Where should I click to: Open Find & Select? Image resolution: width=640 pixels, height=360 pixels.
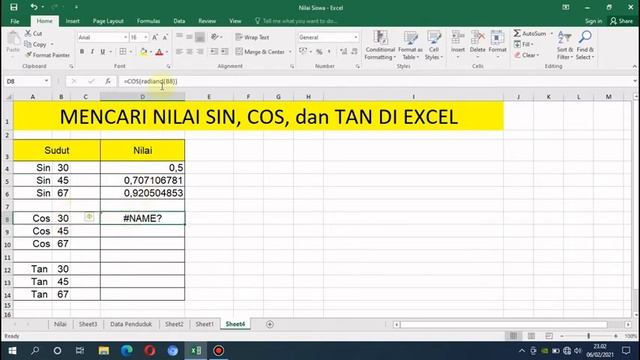click(585, 45)
